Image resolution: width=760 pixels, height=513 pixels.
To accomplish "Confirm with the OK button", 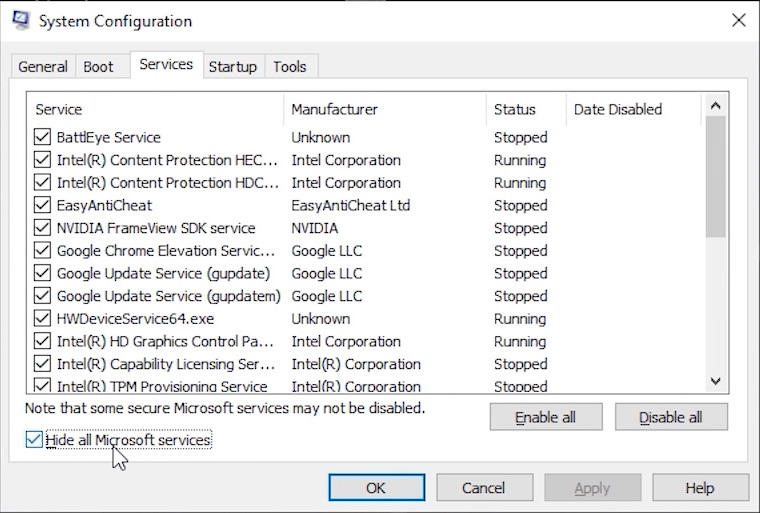I will 376,488.
